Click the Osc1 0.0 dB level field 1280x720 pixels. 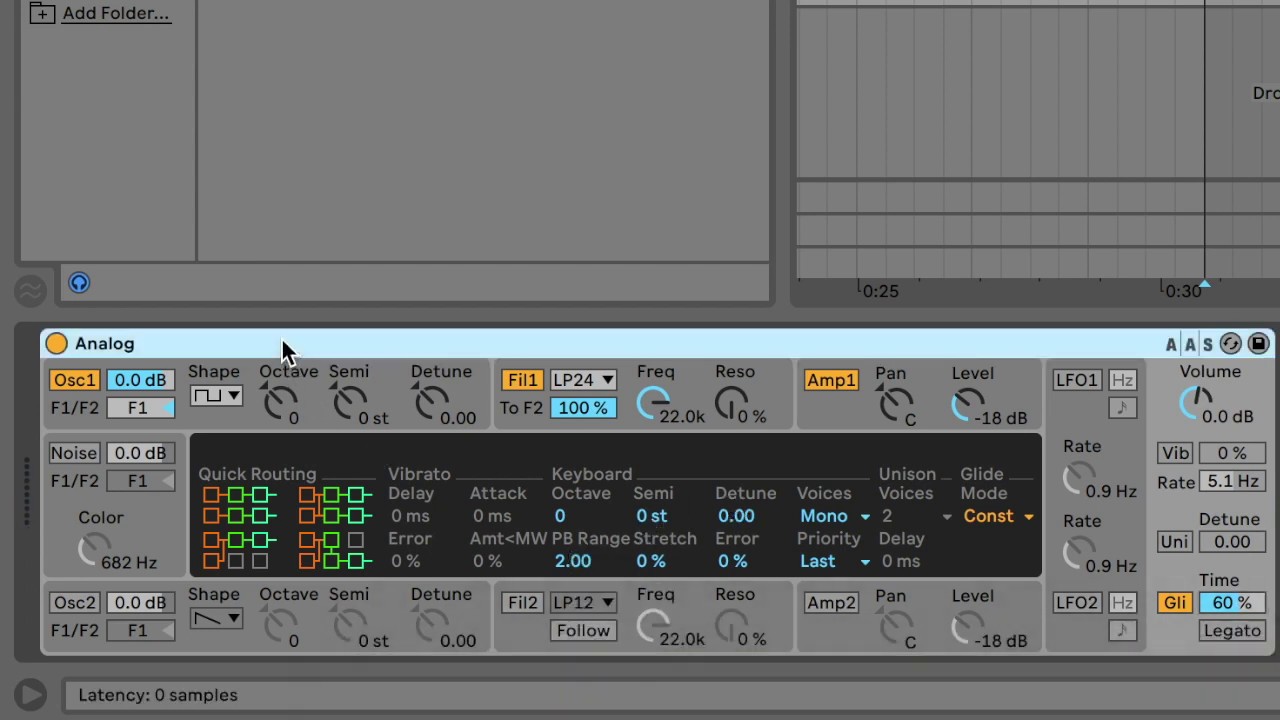pyautogui.click(x=140, y=380)
